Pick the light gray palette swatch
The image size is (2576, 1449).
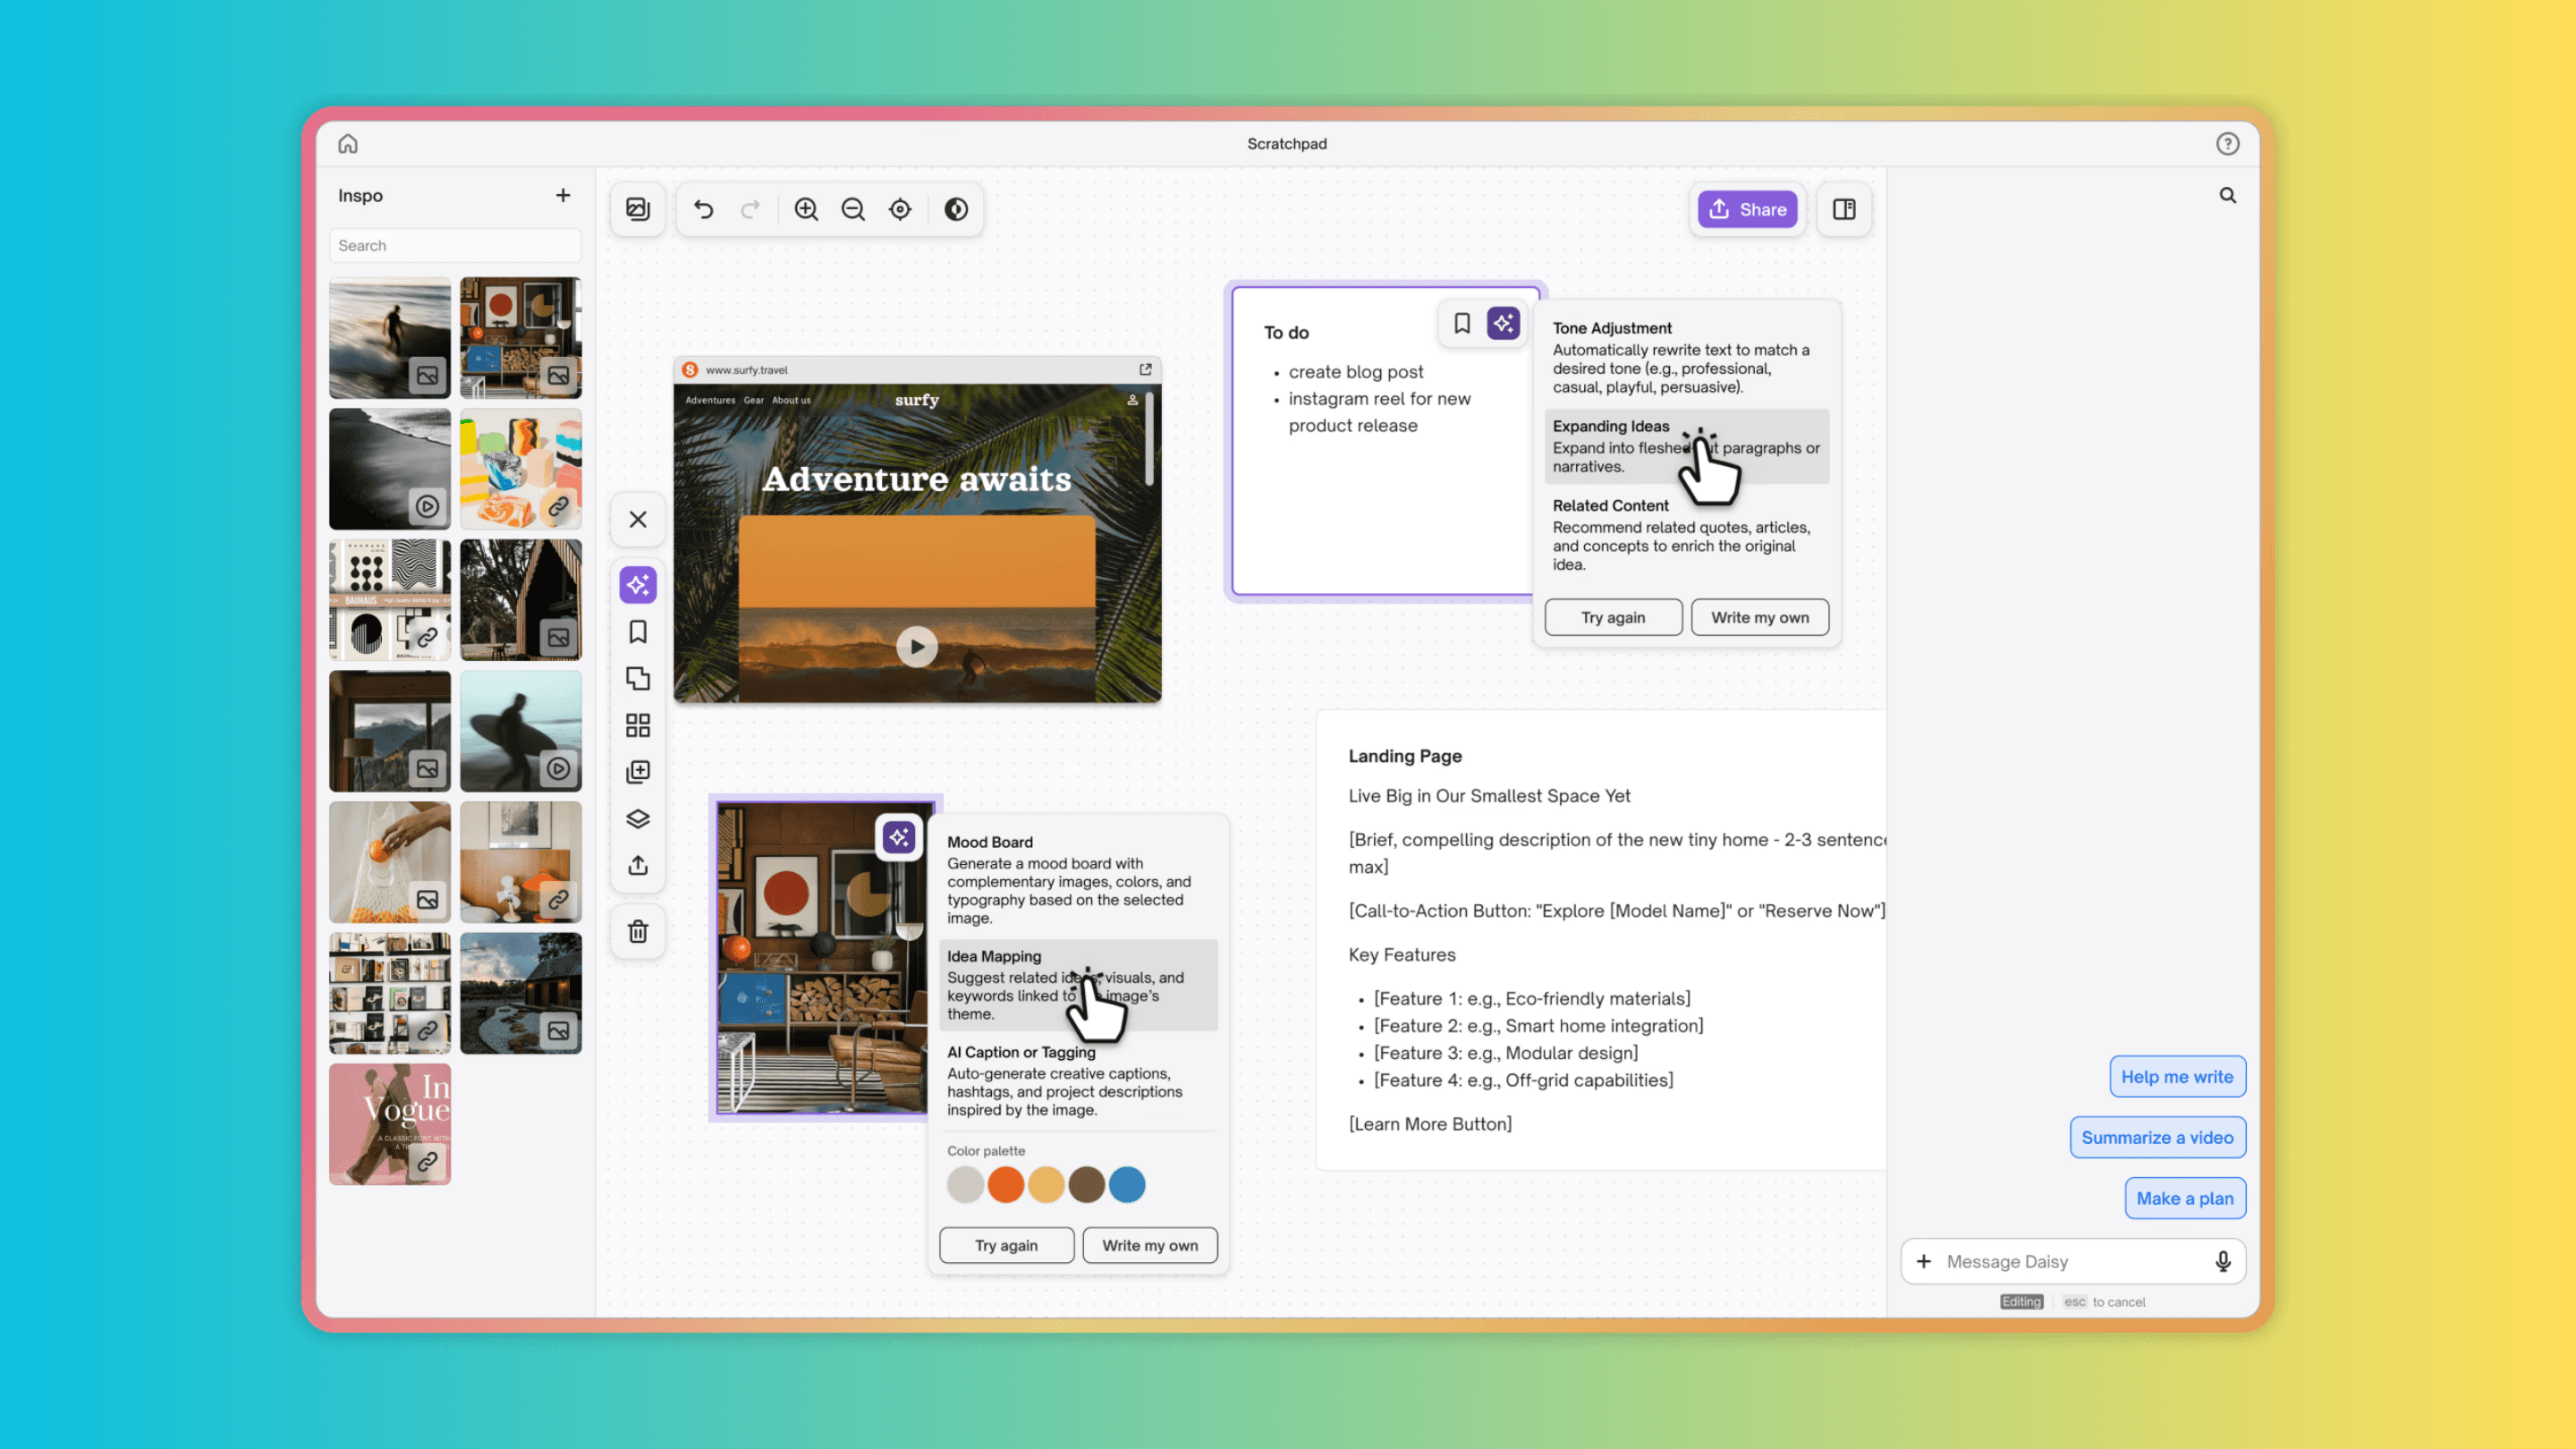(x=965, y=1185)
